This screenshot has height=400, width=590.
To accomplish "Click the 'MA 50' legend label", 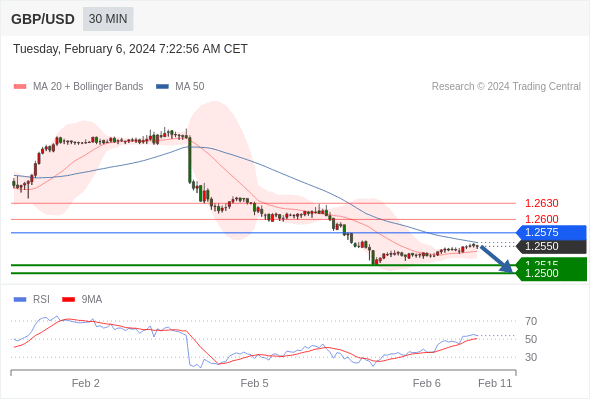I will 190,87.
